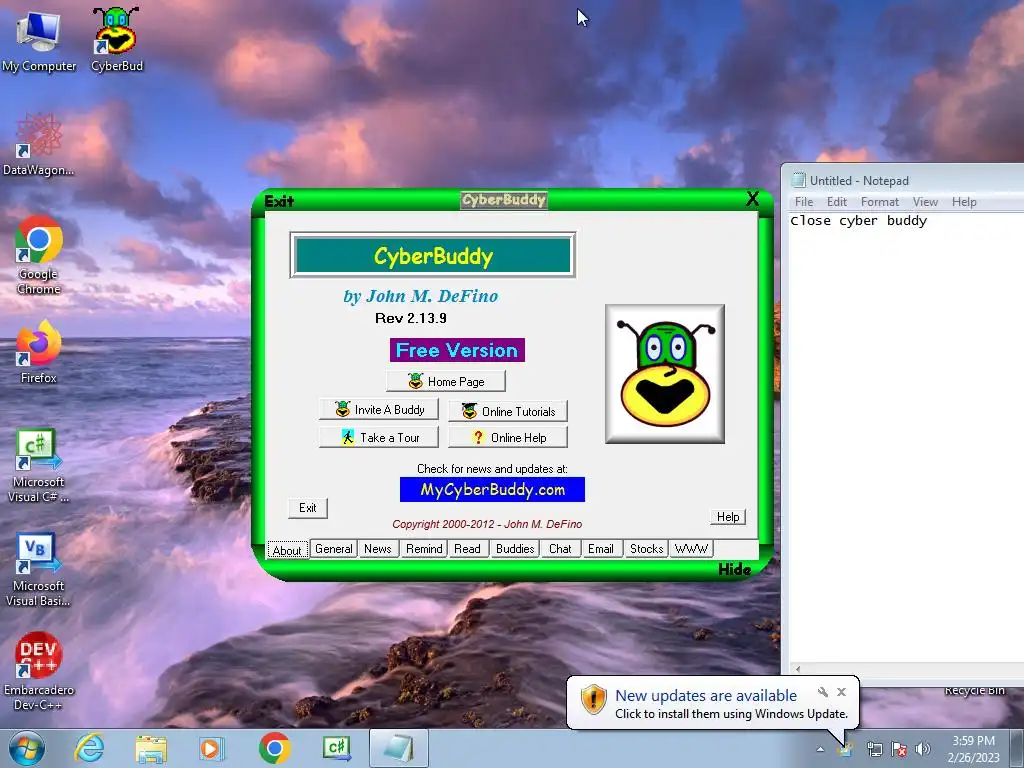Click the volume speaker tray icon

point(922,749)
